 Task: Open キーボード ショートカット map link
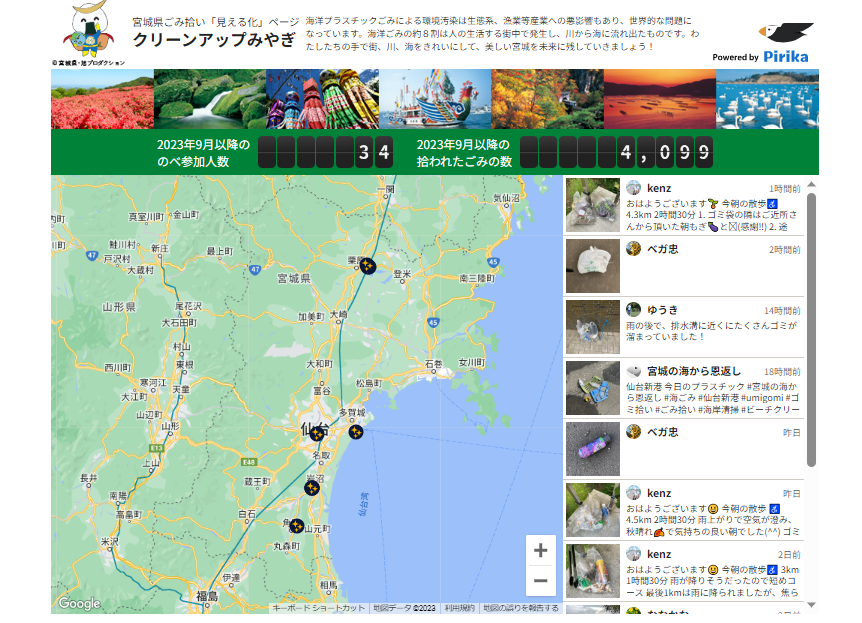tap(318, 608)
